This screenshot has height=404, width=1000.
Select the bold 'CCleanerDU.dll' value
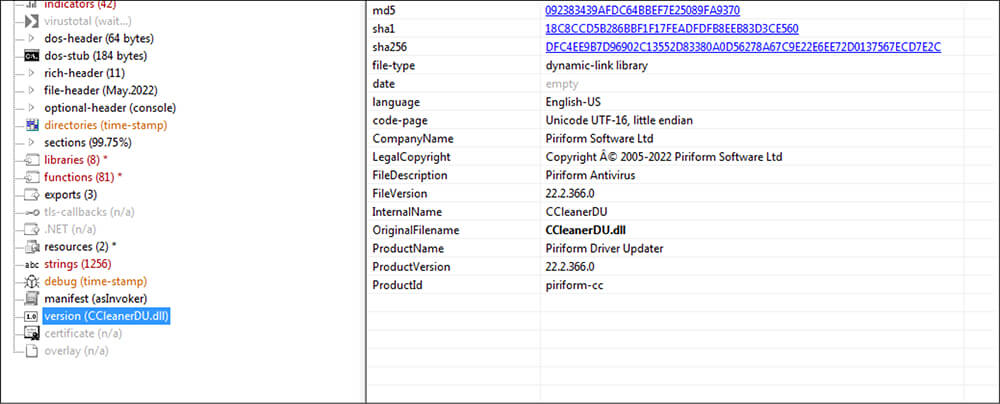[x=586, y=230]
